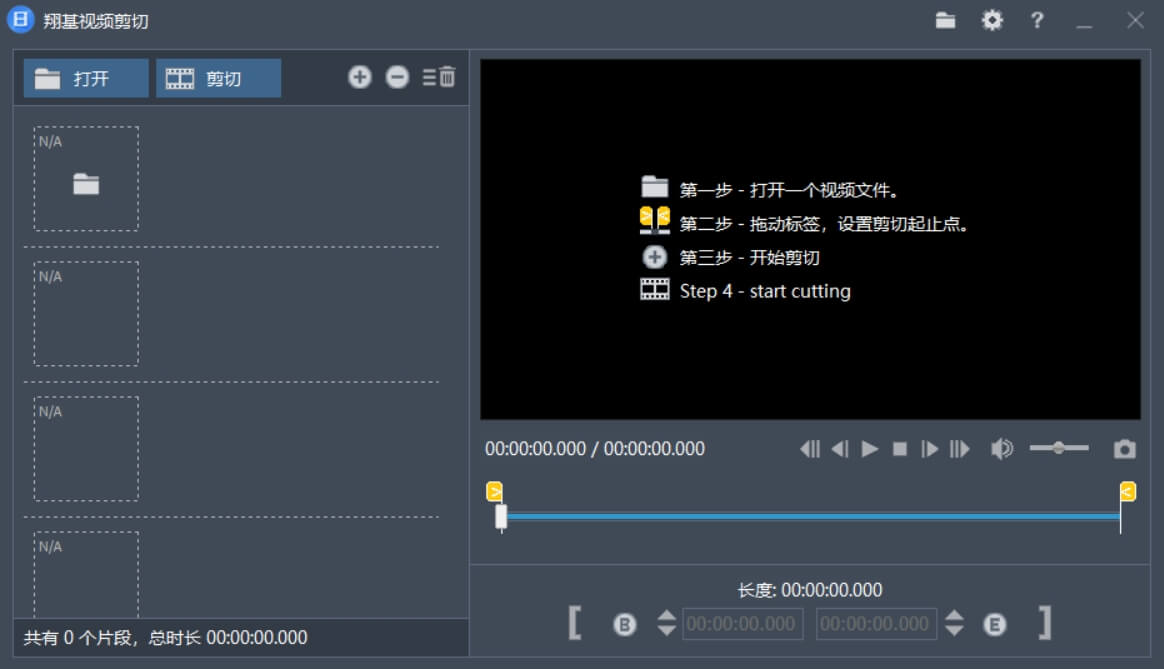This screenshot has height=669, width=1164.
Task: Close the 翔基视频剪切 window
Action: click(x=1135, y=20)
